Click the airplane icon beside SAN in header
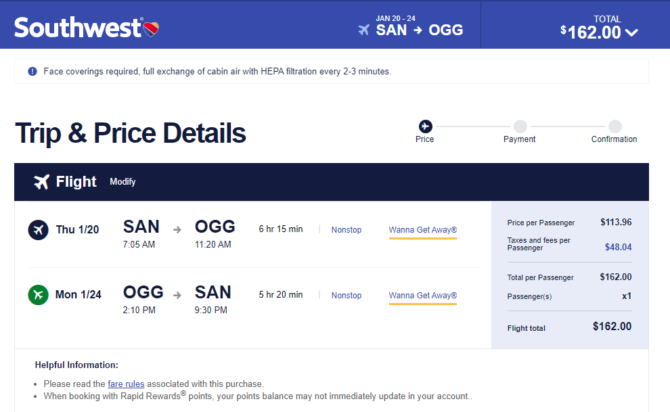Image resolution: width=670 pixels, height=412 pixels. [x=364, y=30]
